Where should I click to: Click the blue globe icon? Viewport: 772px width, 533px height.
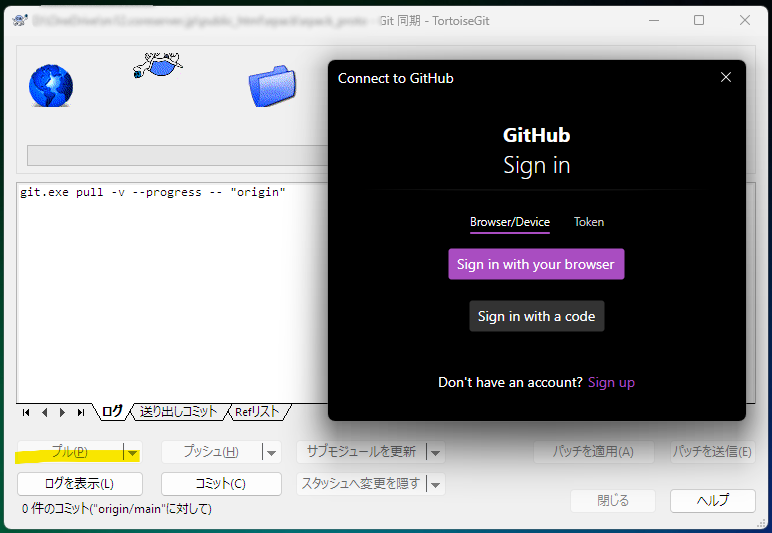pos(51,86)
